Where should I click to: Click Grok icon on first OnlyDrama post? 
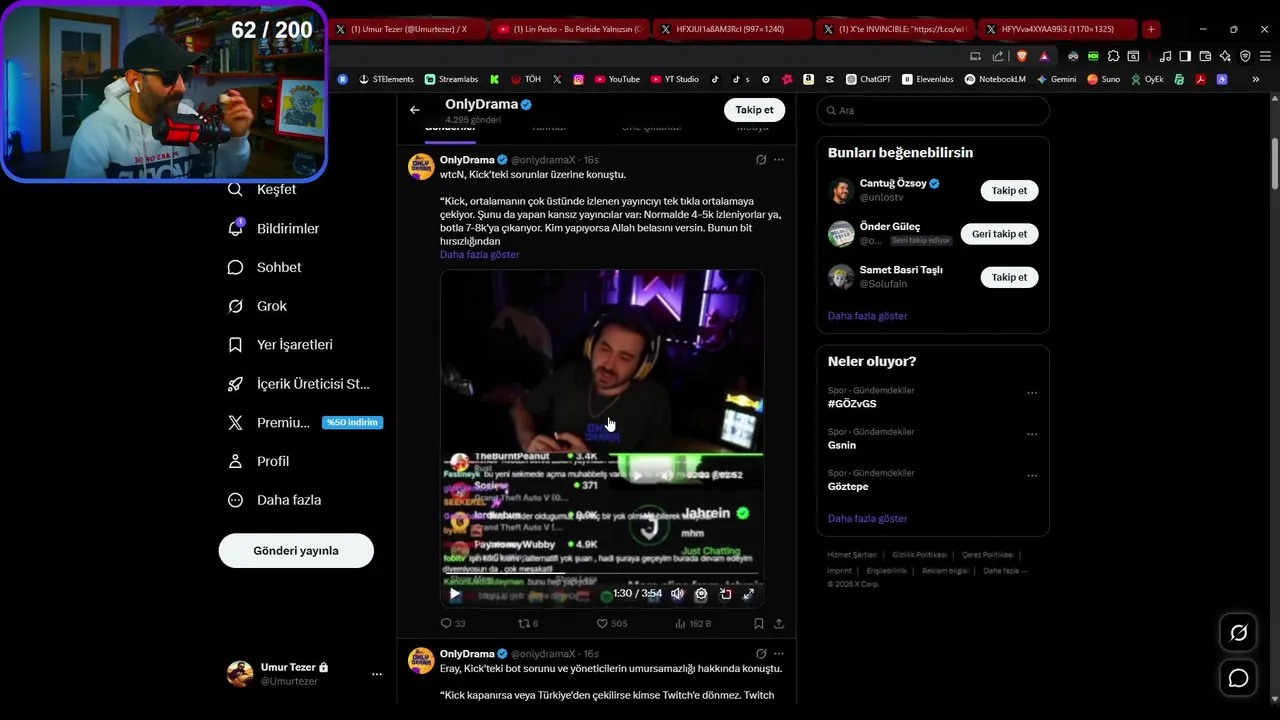pyautogui.click(x=761, y=160)
